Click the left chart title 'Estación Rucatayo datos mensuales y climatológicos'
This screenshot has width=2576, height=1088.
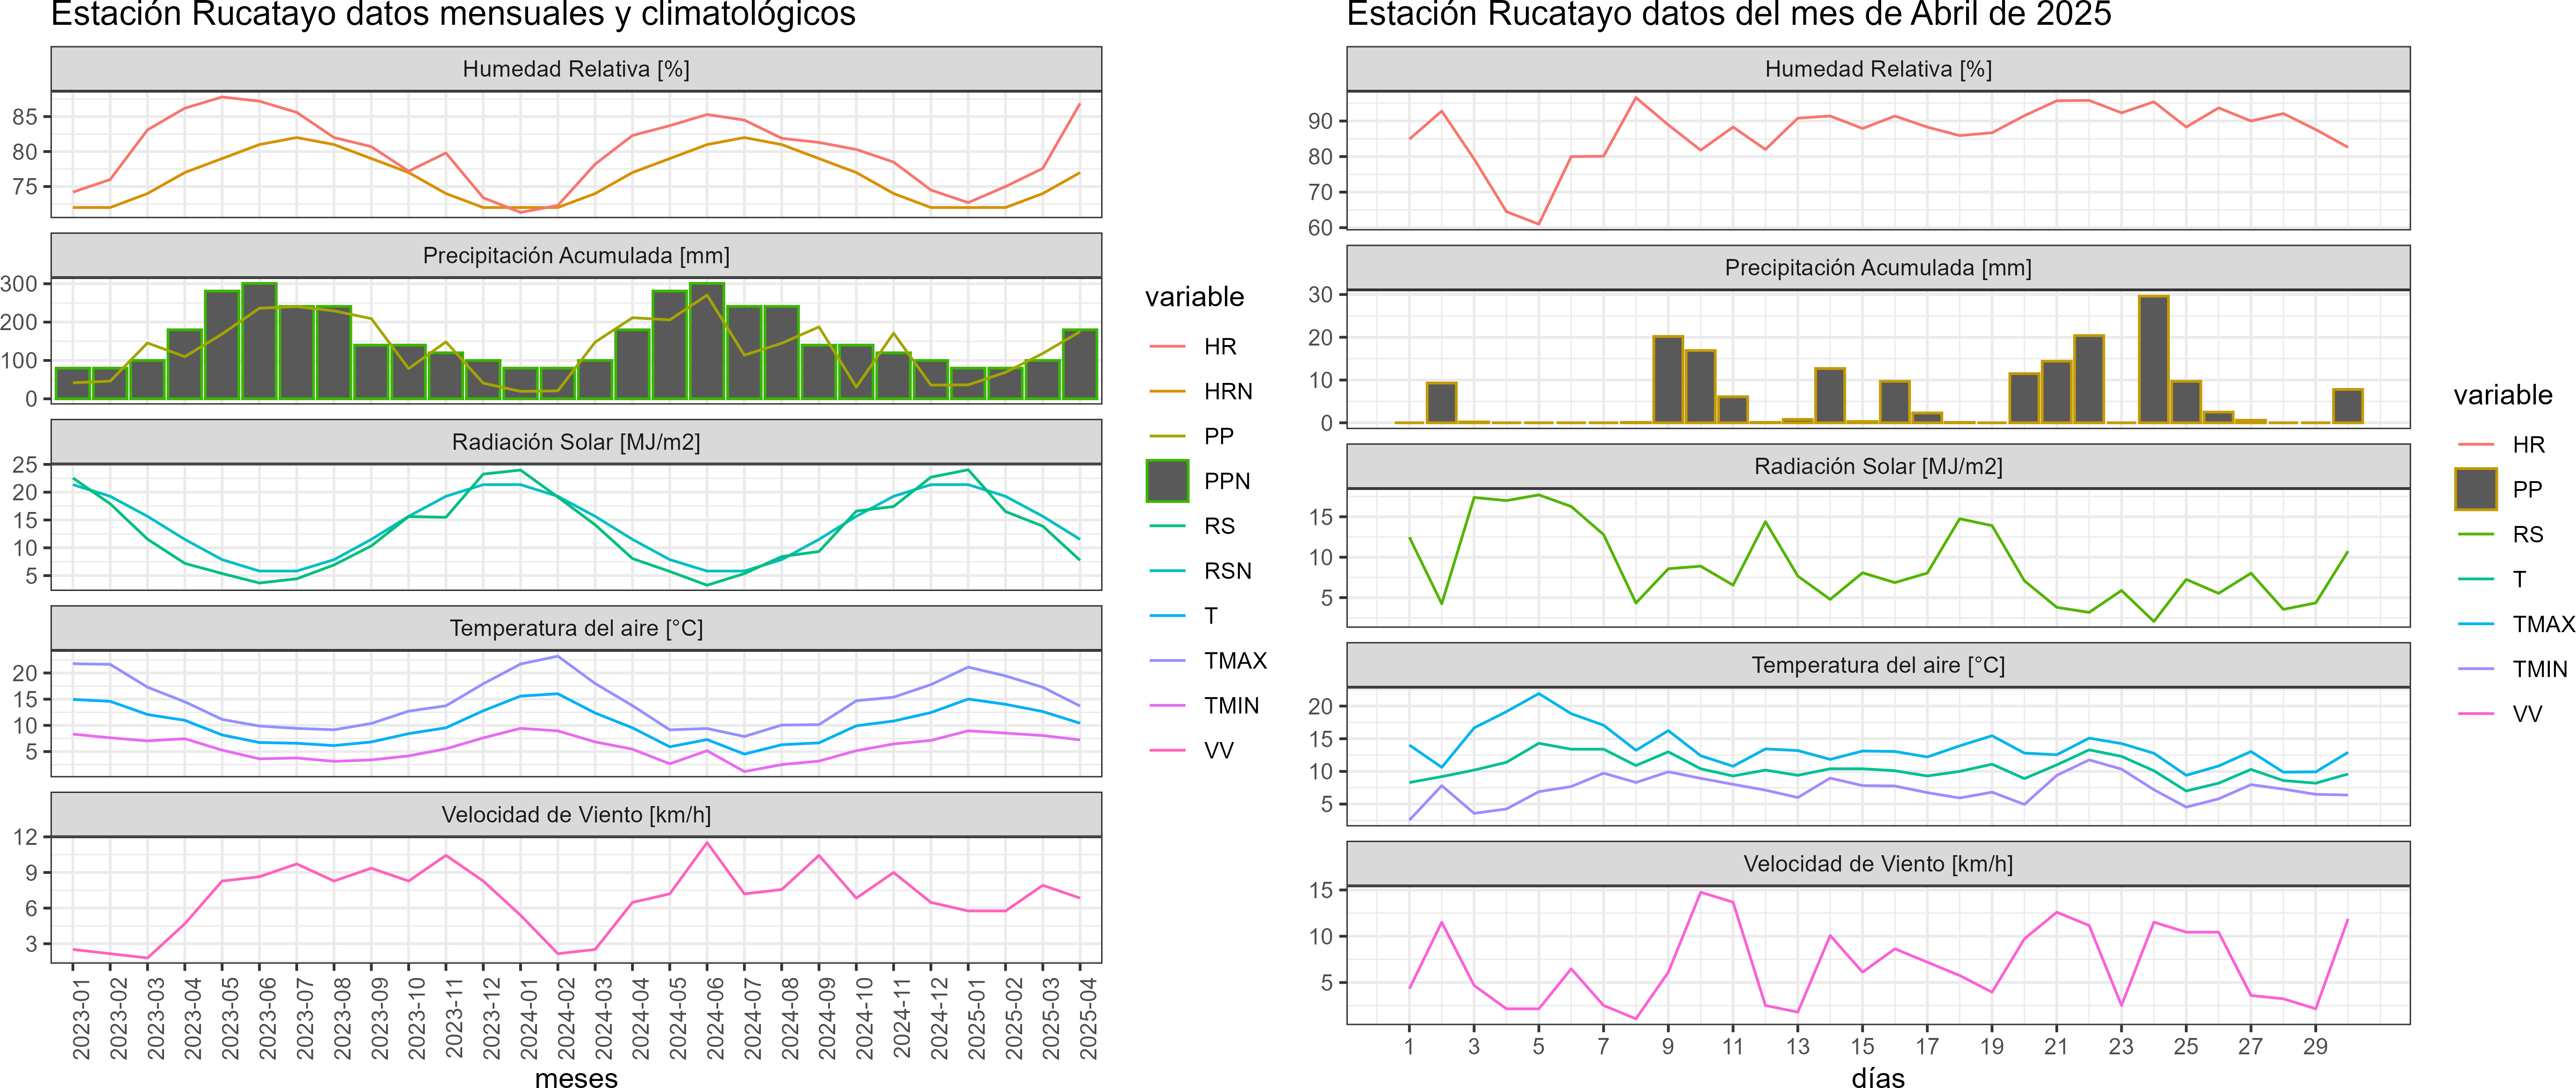coord(453,14)
